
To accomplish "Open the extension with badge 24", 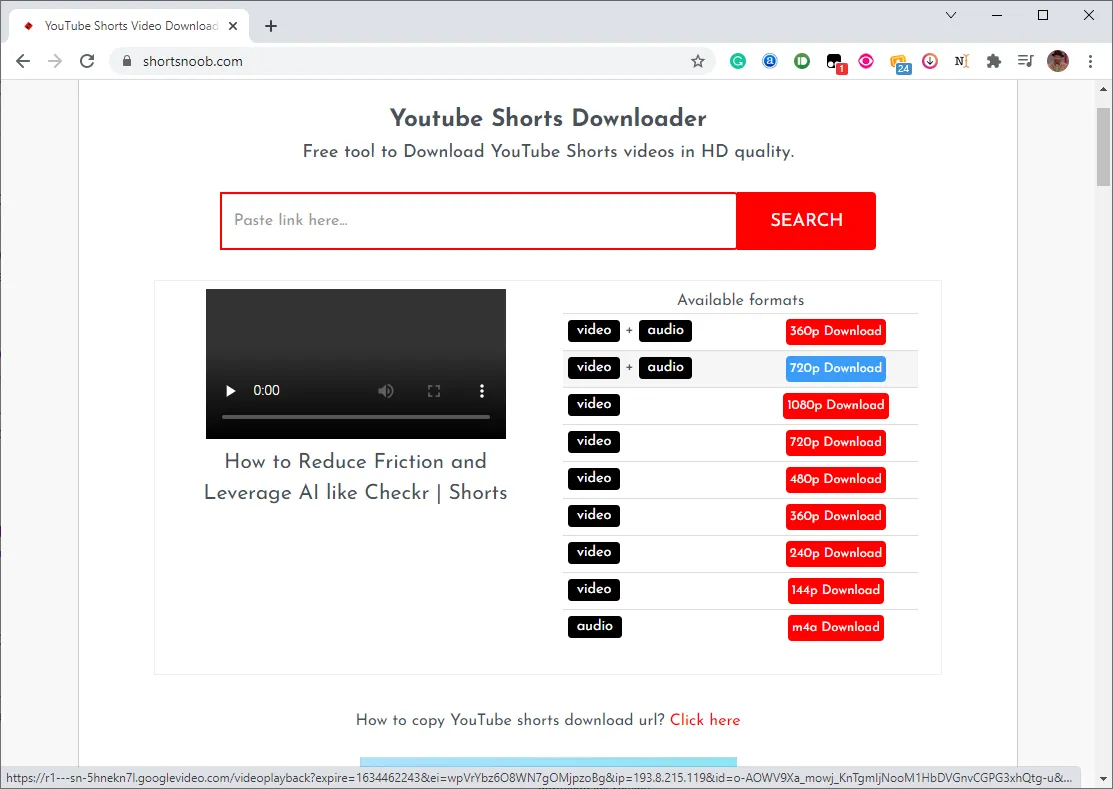I will pyautogui.click(x=899, y=63).
